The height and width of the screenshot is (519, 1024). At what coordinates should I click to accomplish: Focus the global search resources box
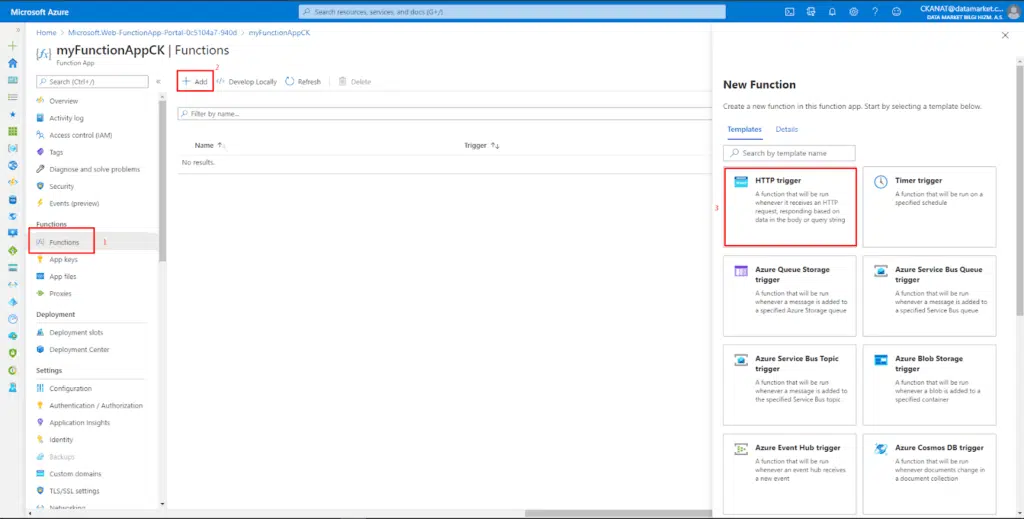[512, 12]
